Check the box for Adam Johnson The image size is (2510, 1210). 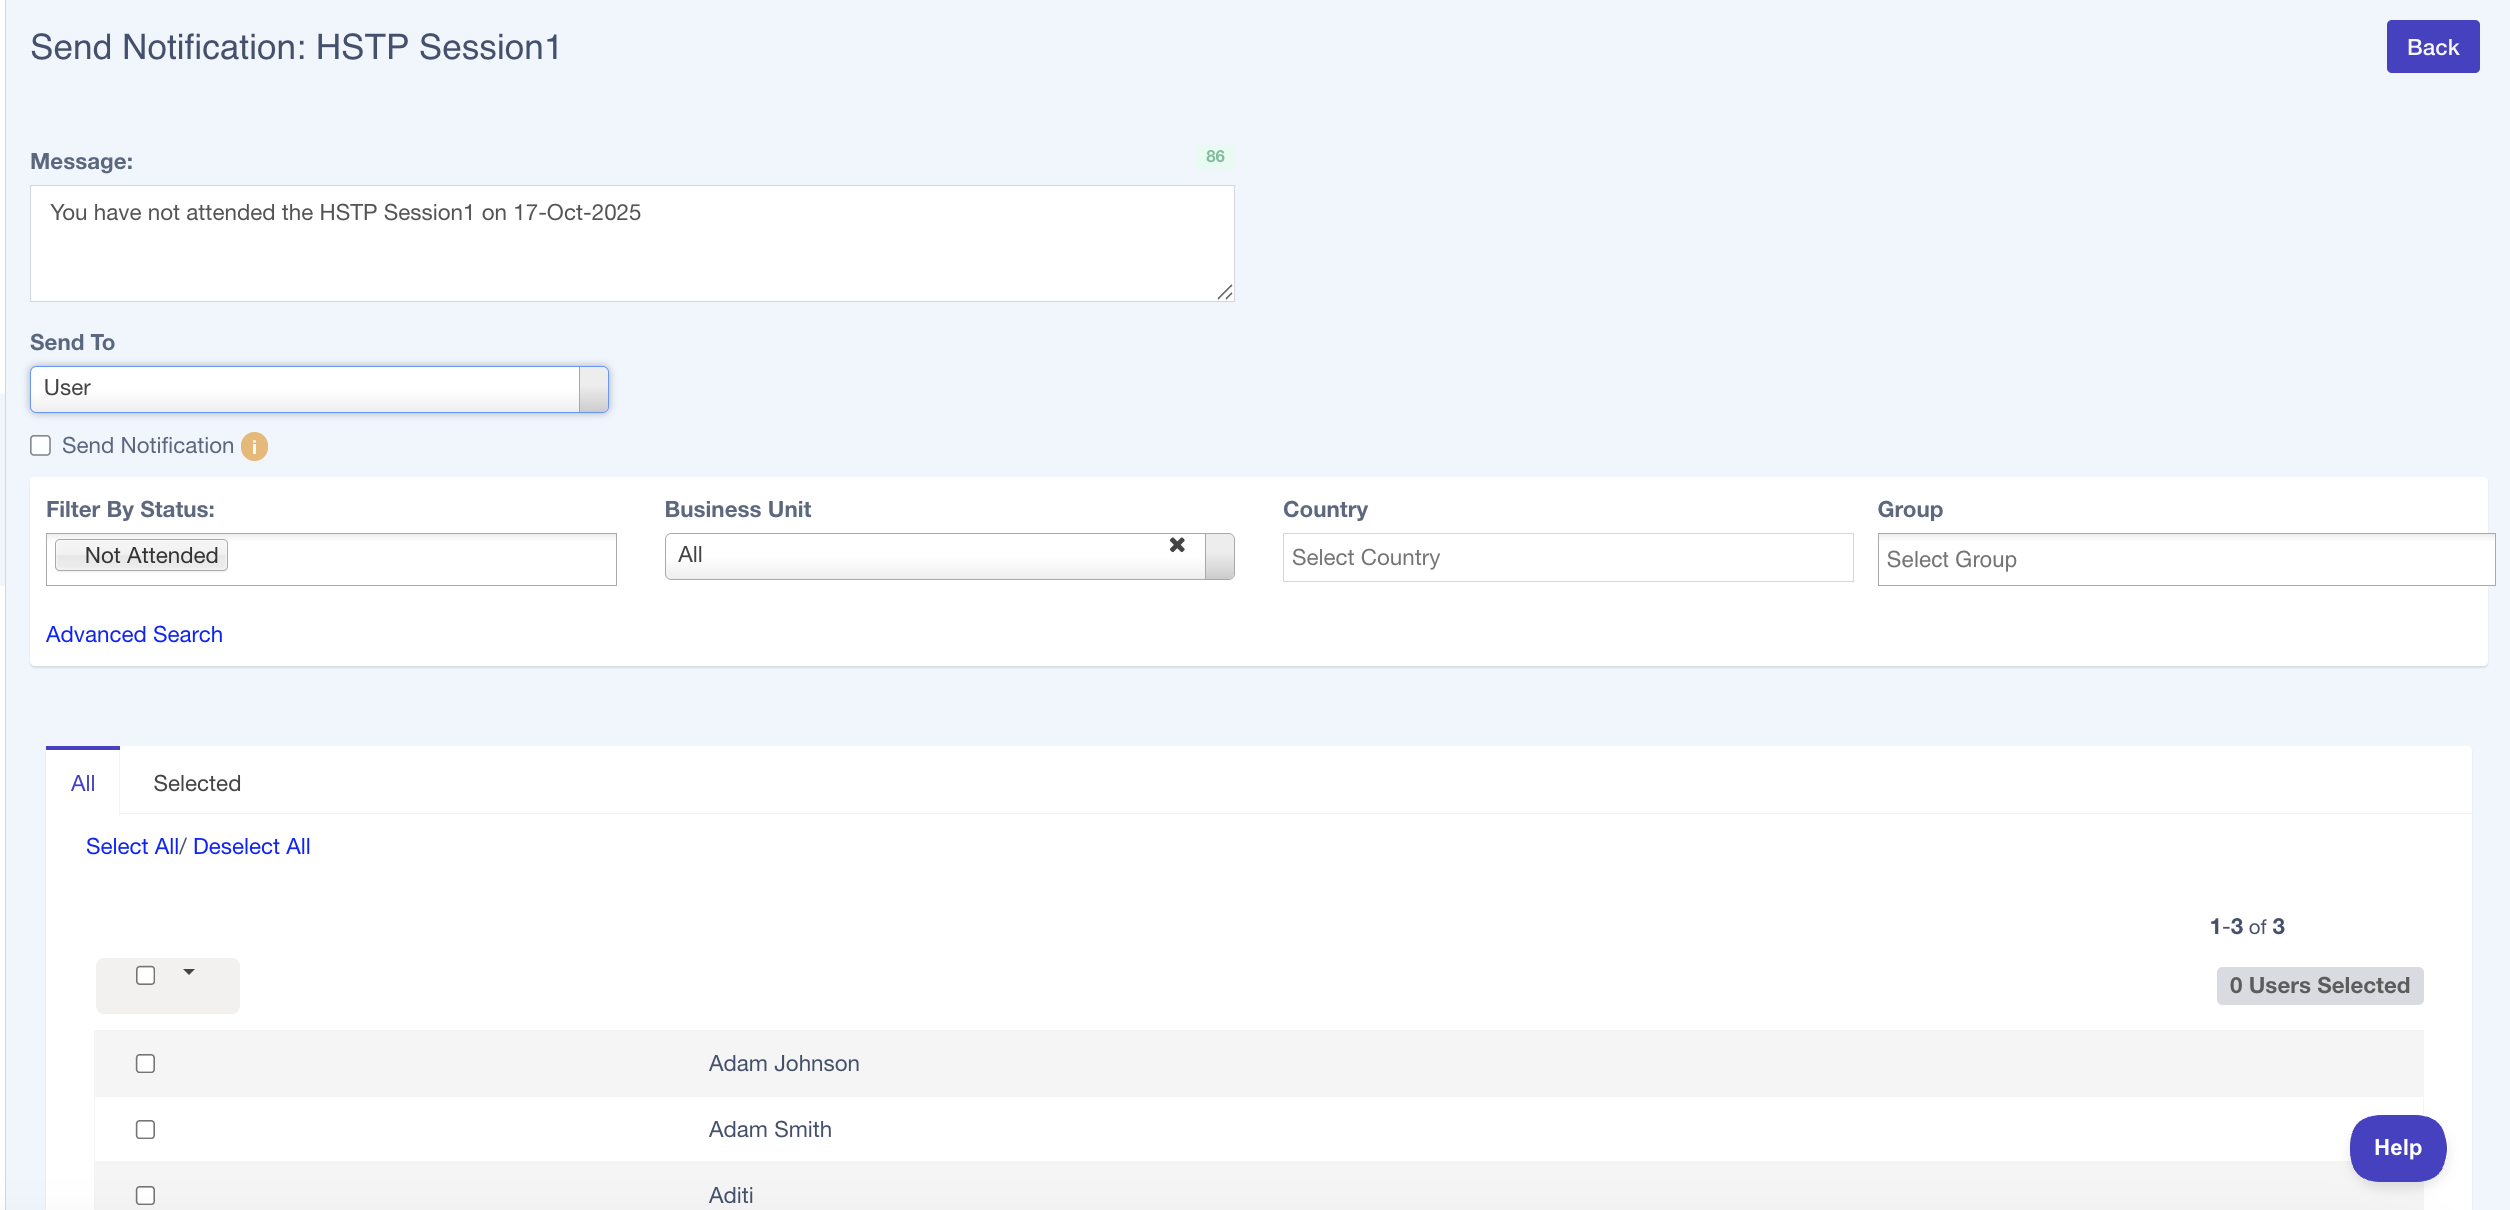pos(146,1064)
